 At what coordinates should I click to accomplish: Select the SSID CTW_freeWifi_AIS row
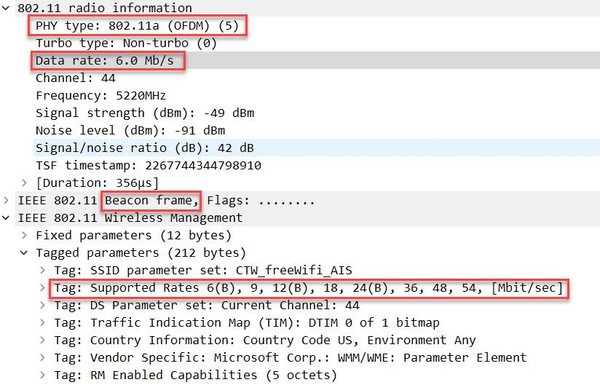click(x=203, y=270)
